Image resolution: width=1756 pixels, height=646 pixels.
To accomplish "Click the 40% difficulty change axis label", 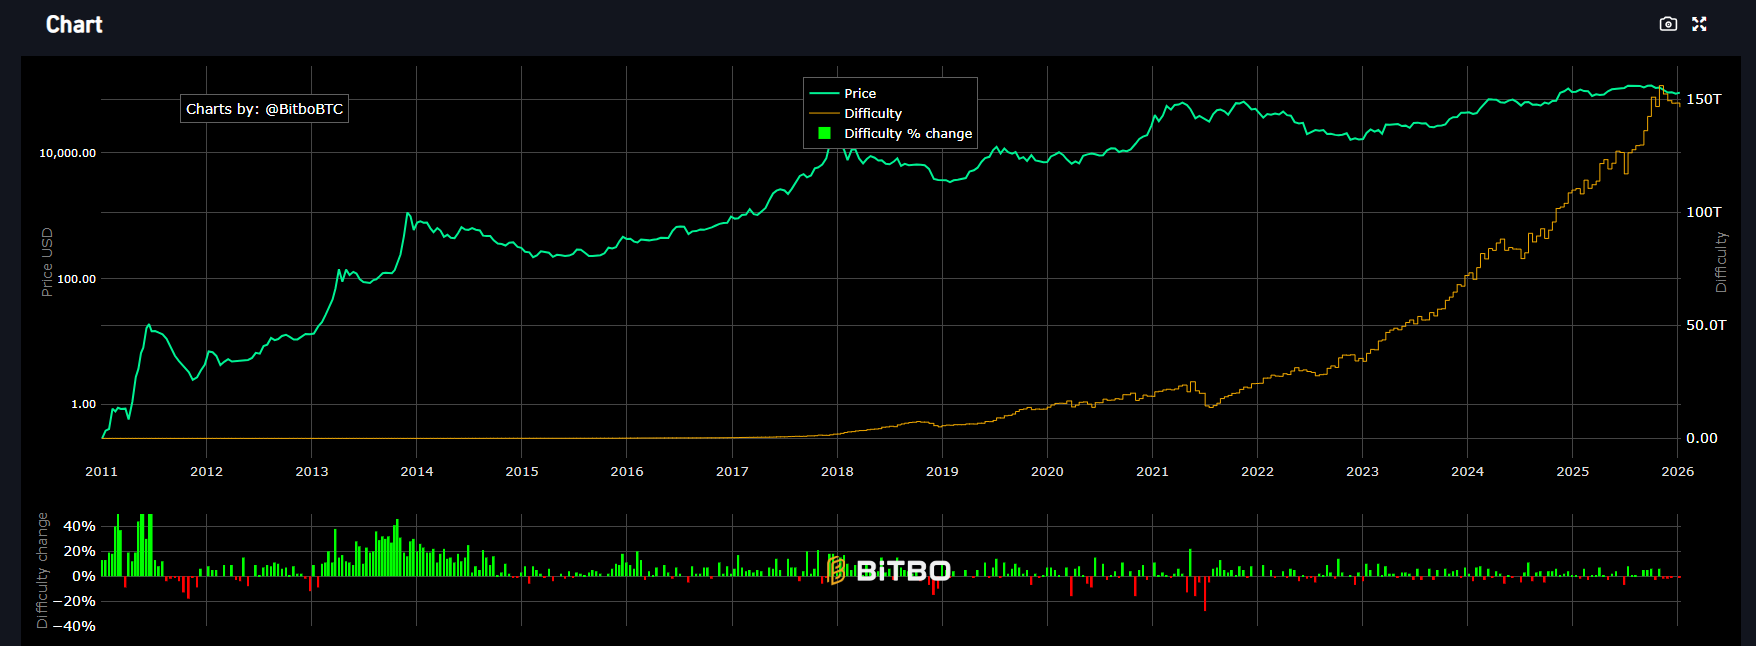I will pos(79,526).
